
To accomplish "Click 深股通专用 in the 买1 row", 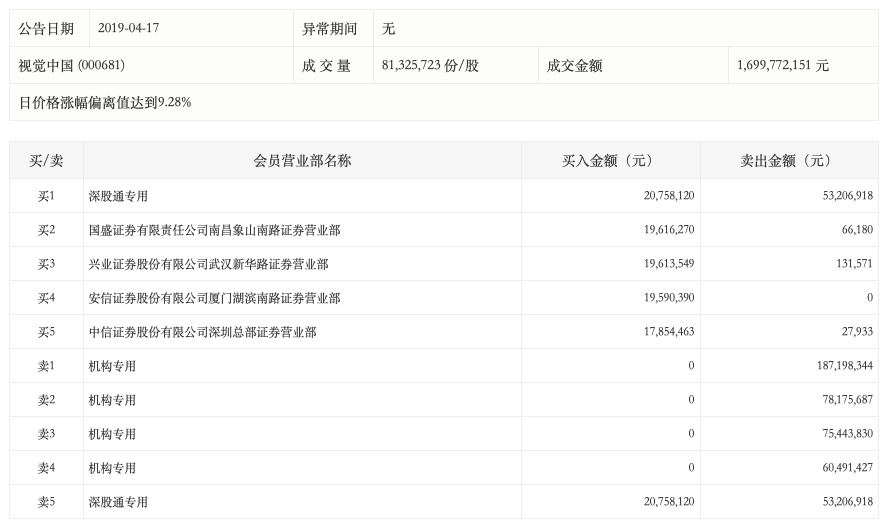I will [118, 196].
